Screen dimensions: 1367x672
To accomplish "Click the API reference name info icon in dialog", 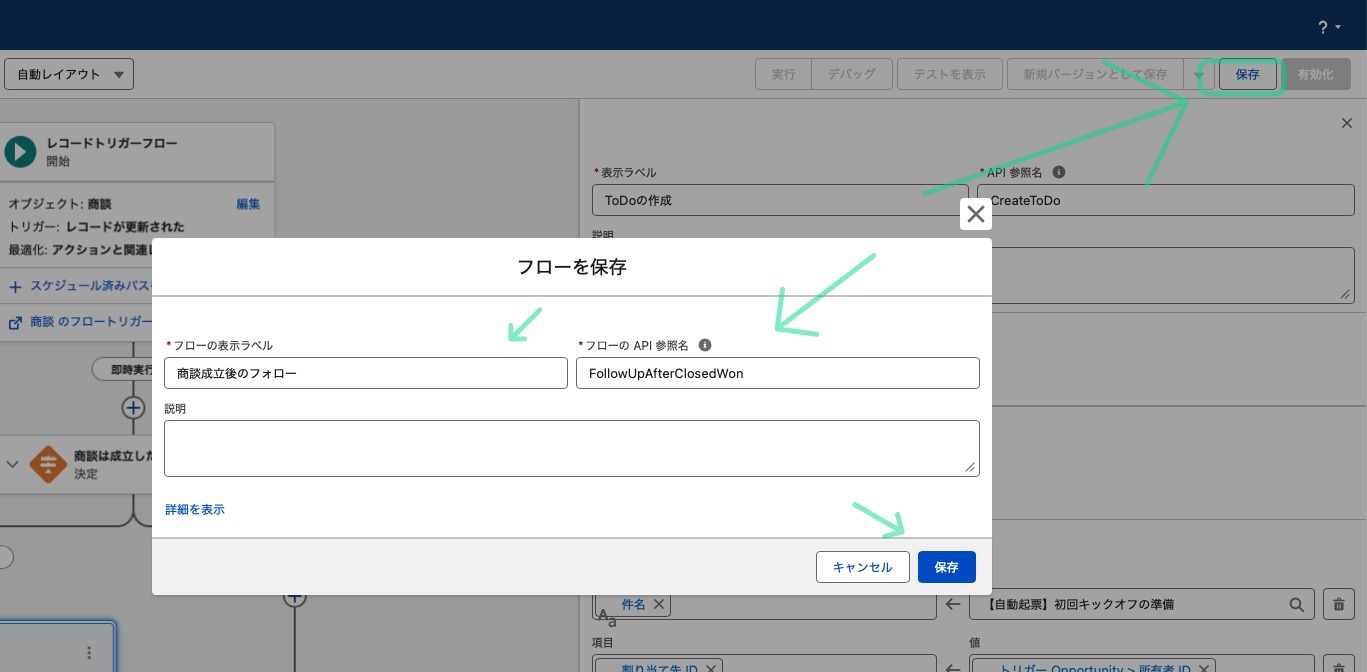I will 705,345.
